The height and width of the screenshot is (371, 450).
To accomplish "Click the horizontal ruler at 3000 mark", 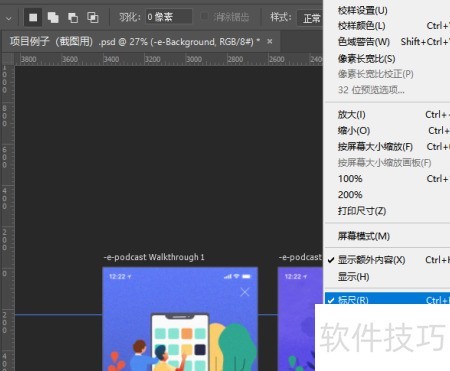I will point(194,59).
